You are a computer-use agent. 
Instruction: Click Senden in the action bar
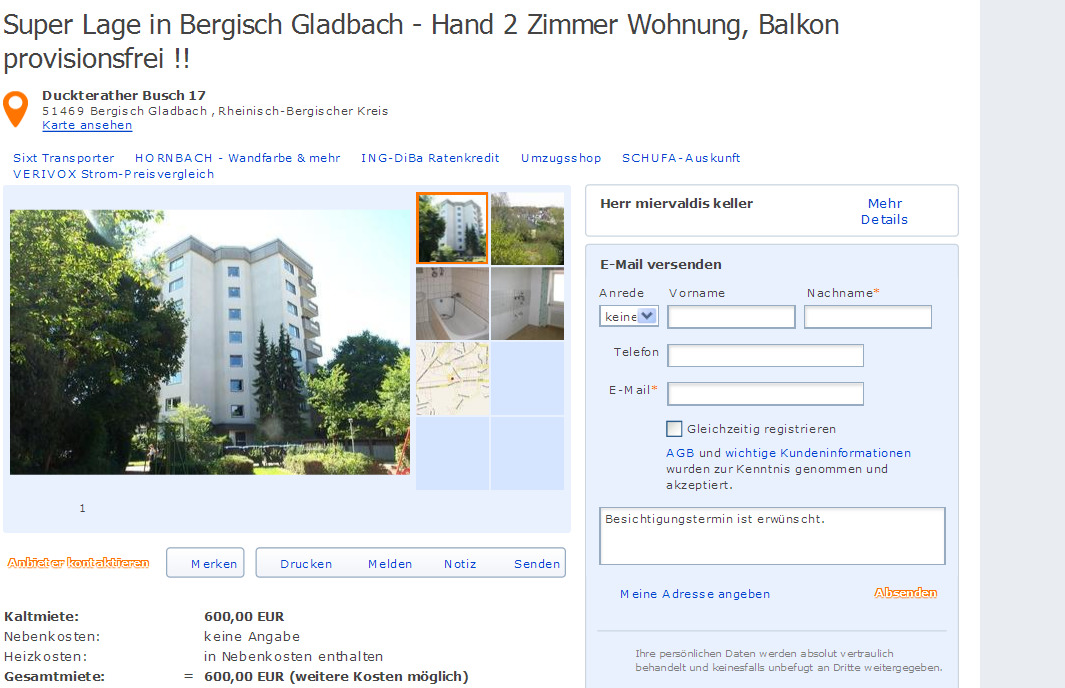537,564
